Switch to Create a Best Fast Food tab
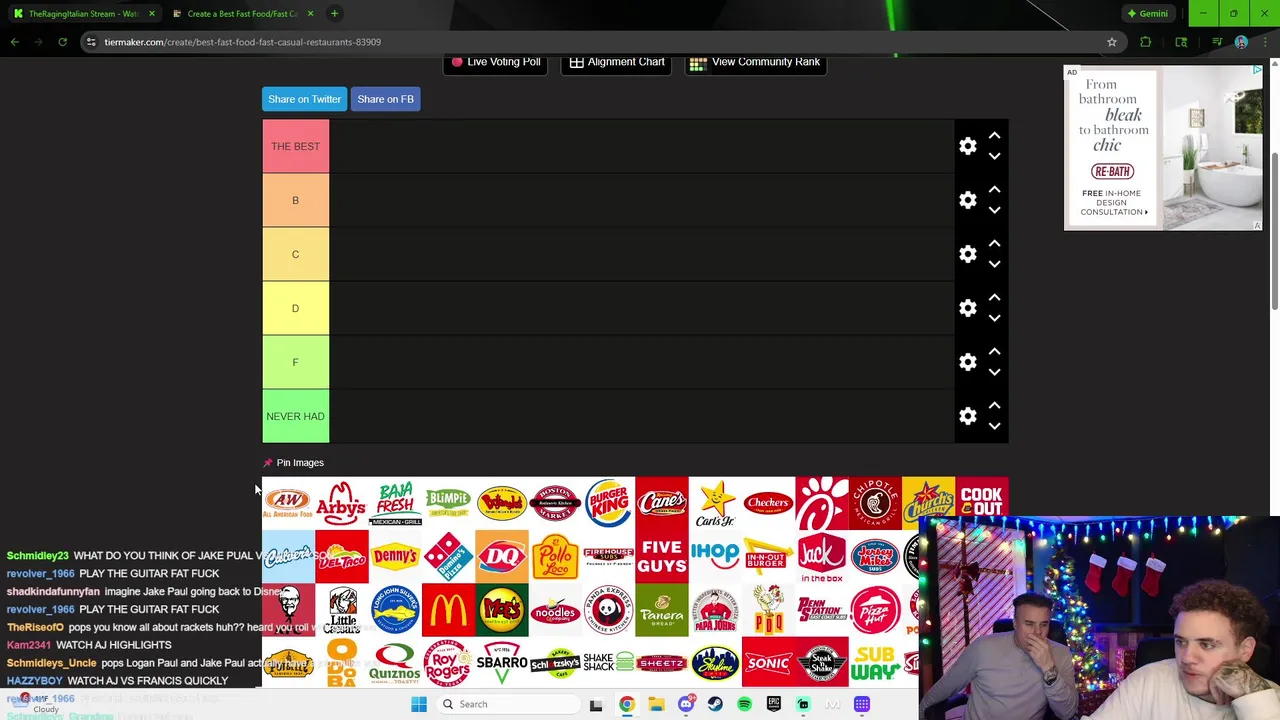Screen dimensions: 1280x720 (243, 13)
